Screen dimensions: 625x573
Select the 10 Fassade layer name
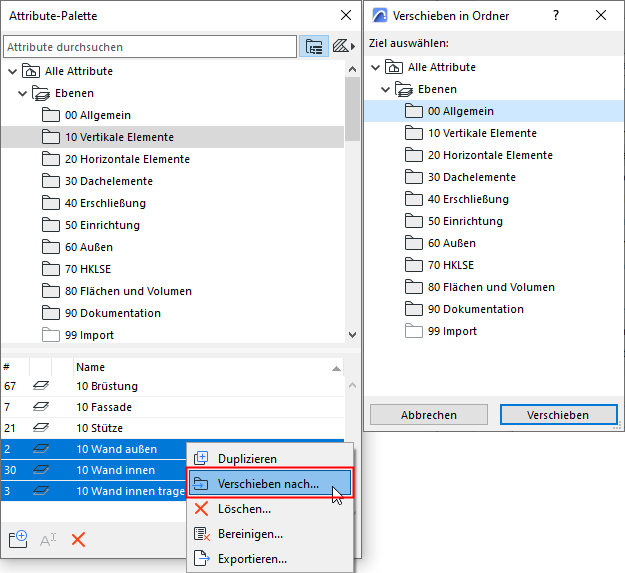(x=104, y=407)
